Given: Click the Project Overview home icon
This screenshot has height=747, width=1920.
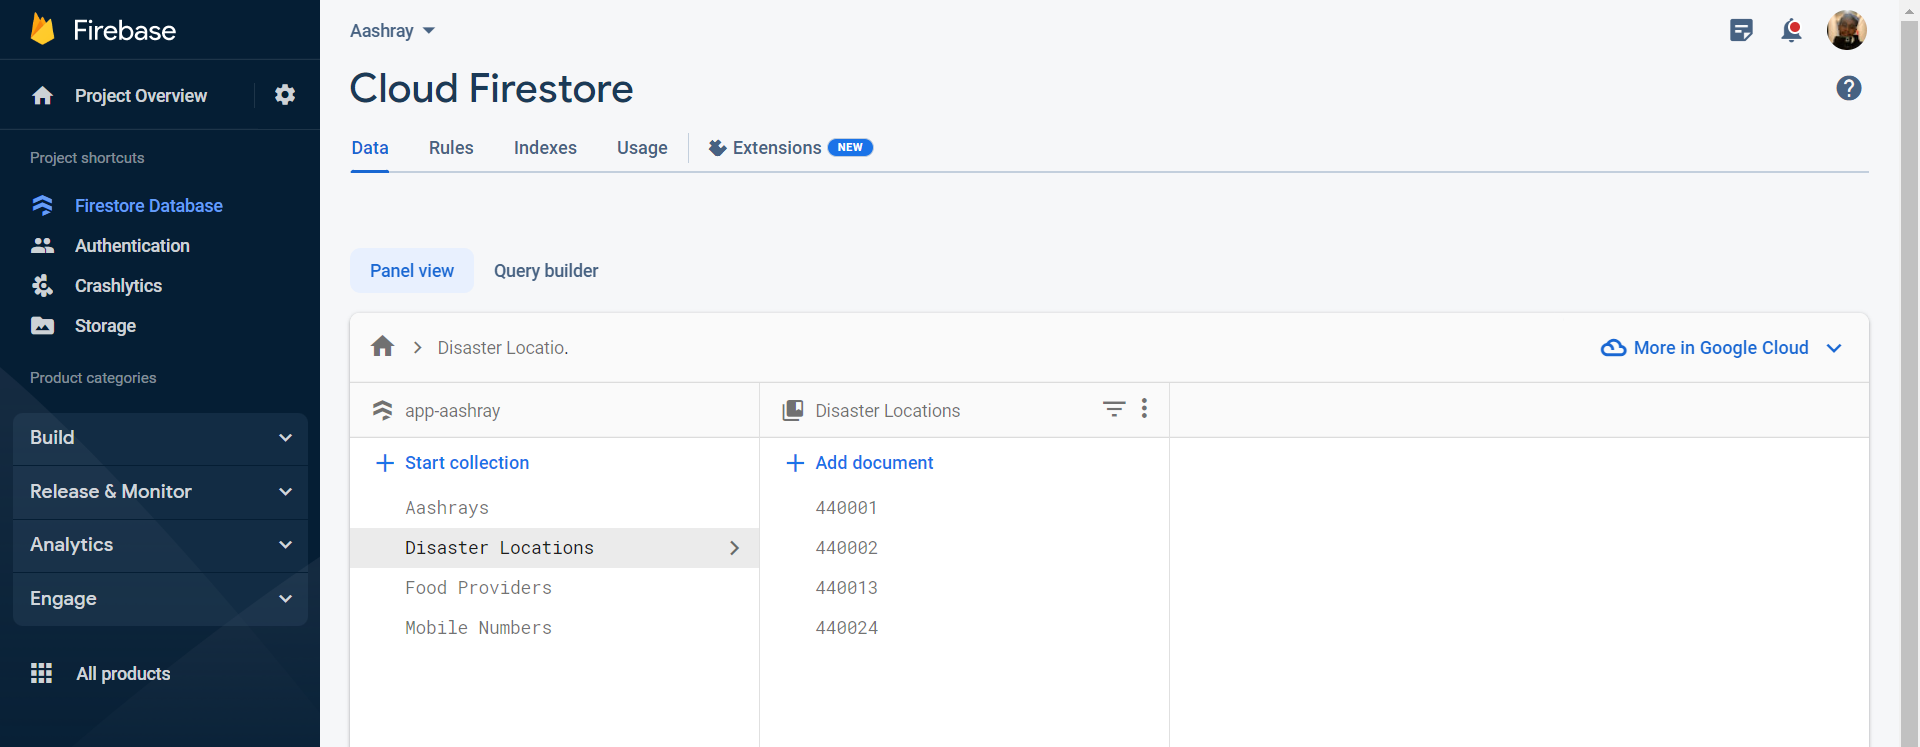Looking at the screenshot, I should pos(42,96).
